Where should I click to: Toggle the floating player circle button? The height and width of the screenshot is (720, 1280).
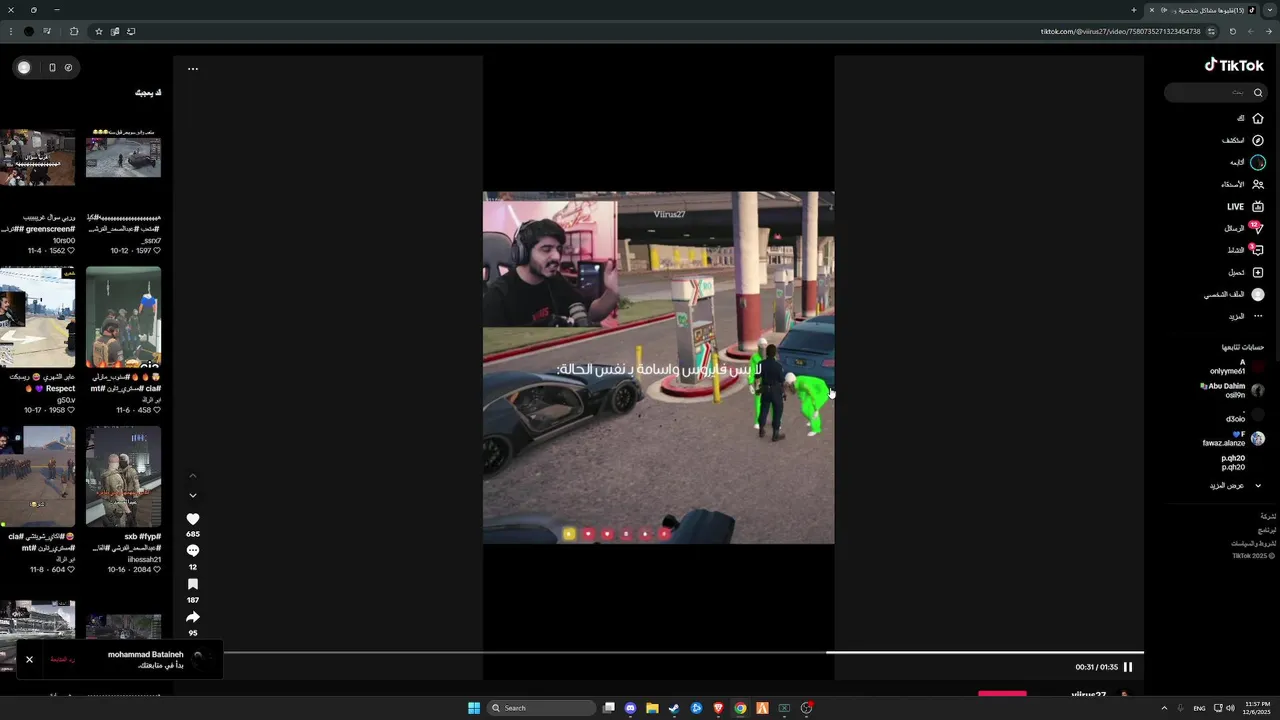(24, 67)
